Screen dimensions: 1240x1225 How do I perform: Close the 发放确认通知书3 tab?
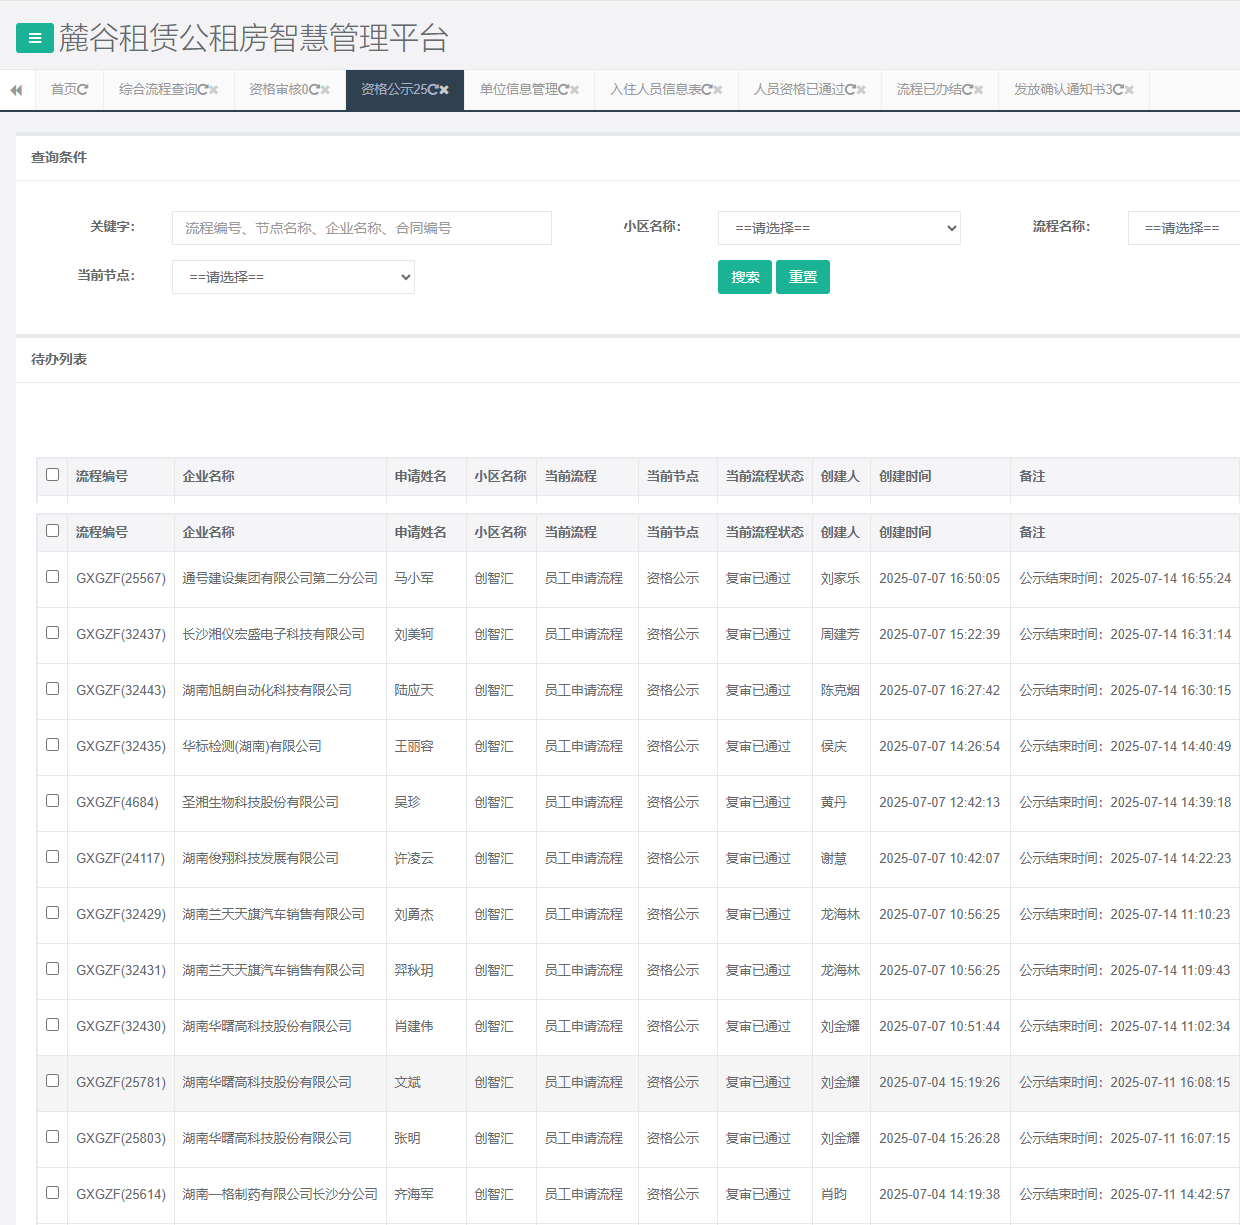click(x=1129, y=90)
